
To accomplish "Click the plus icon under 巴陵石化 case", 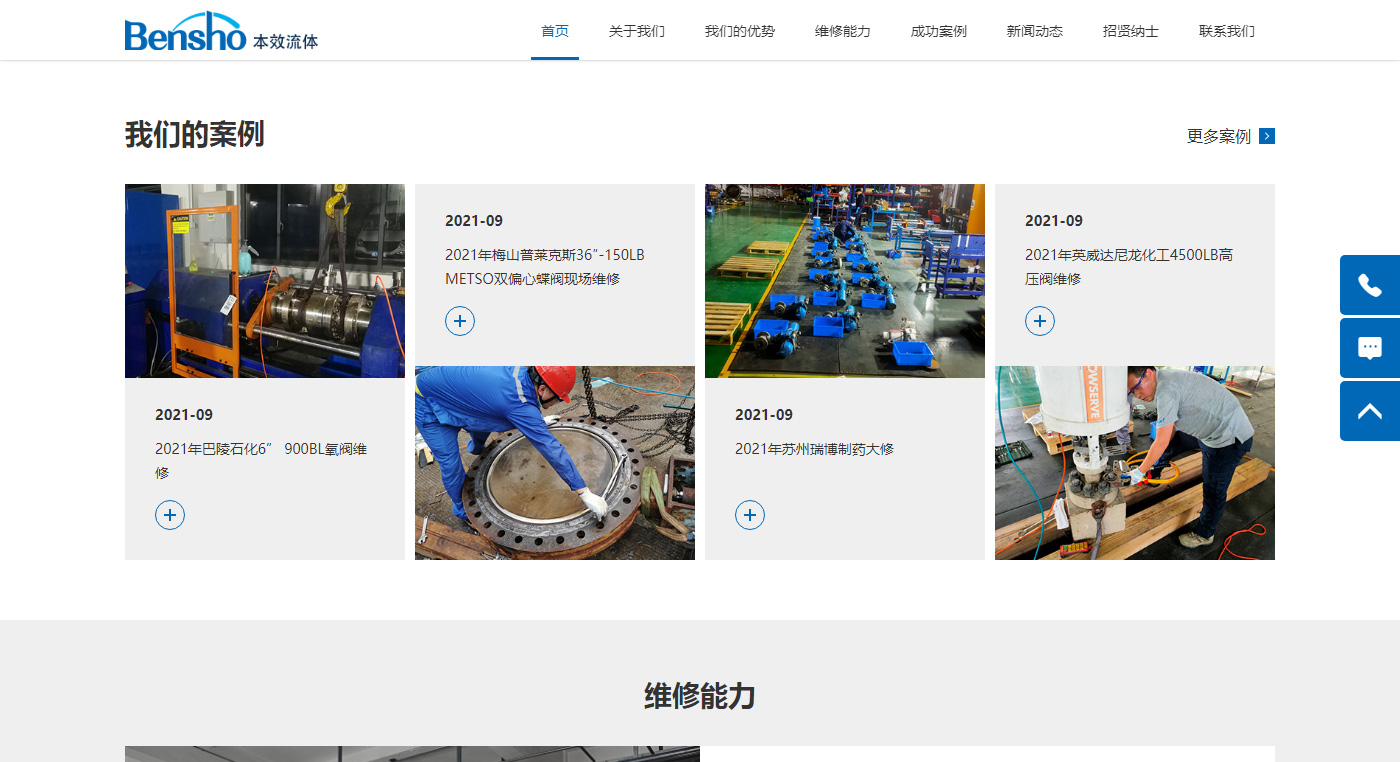I will 170,515.
